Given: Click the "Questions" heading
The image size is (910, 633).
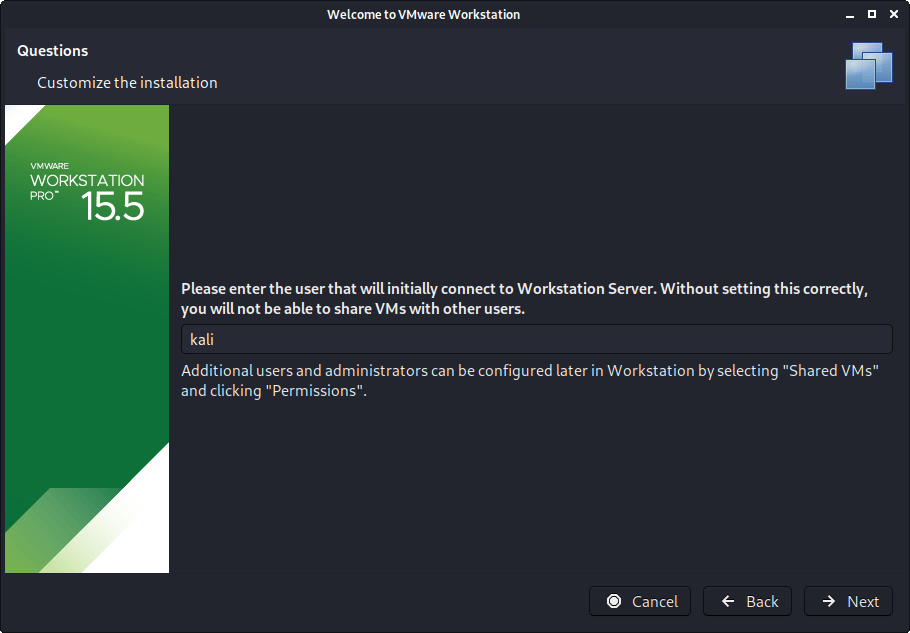Looking at the screenshot, I should [53, 51].
